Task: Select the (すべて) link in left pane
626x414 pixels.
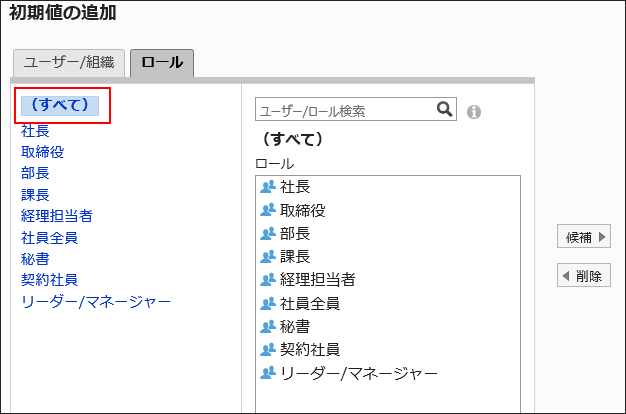Action: [60, 105]
